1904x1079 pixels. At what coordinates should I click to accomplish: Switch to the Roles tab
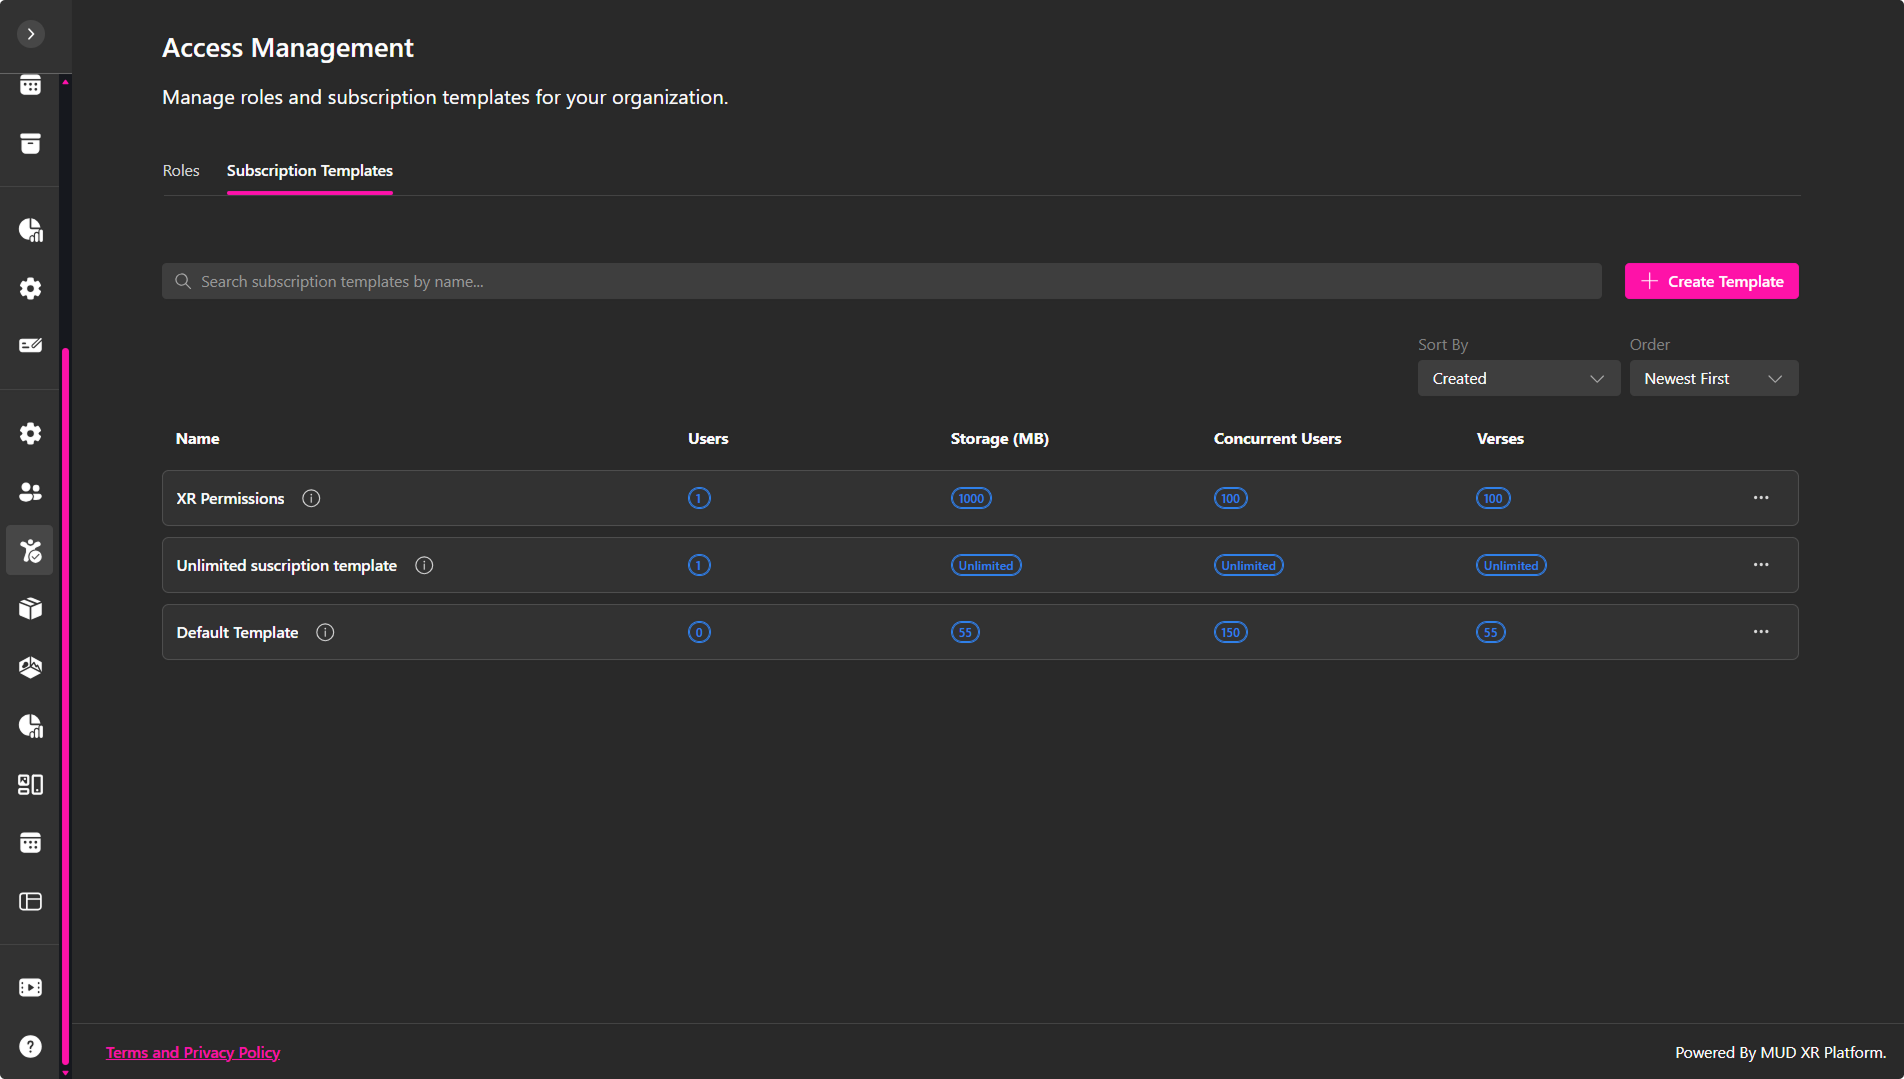point(181,171)
